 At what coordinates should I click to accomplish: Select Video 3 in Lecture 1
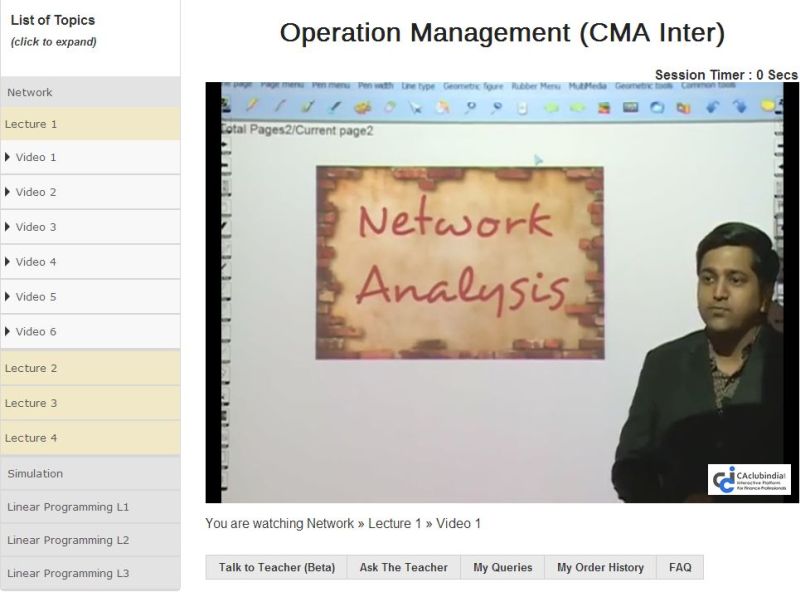coord(36,227)
